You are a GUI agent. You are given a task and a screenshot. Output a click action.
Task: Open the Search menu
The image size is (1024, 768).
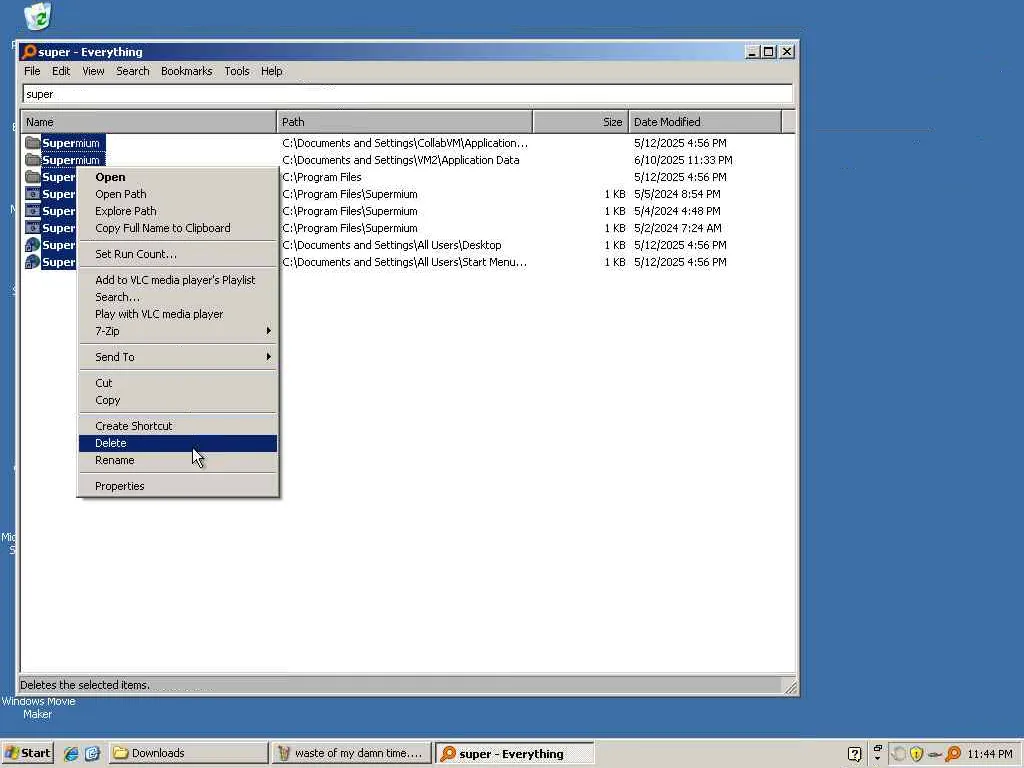click(133, 71)
